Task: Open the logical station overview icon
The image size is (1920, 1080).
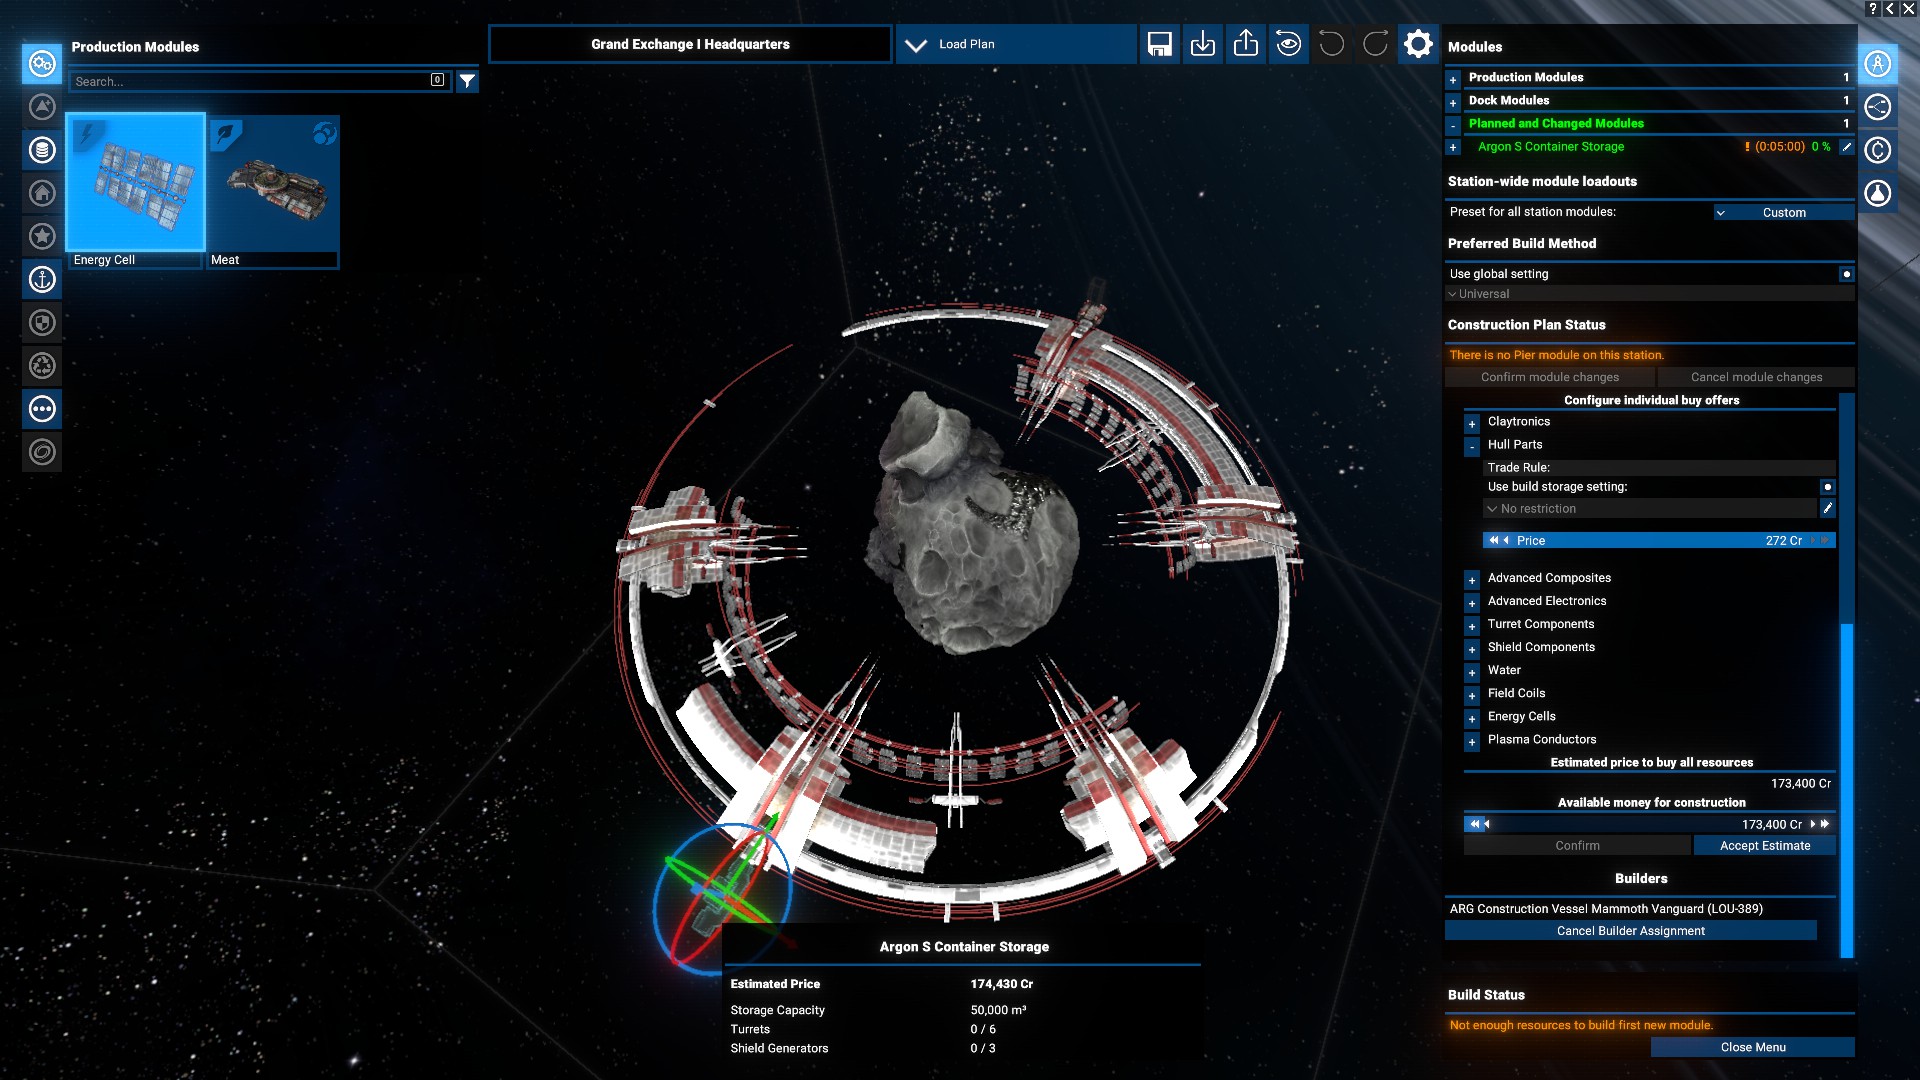Action: click(x=1878, y=107)
